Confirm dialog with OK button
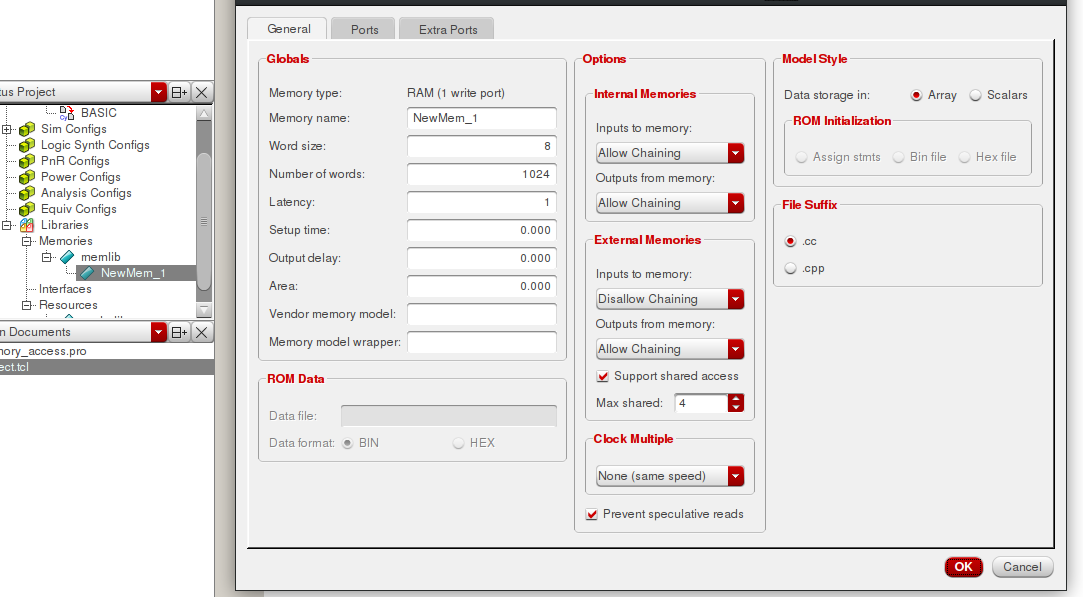This screenshot has width=1083, height=597. tap(964, 567)
